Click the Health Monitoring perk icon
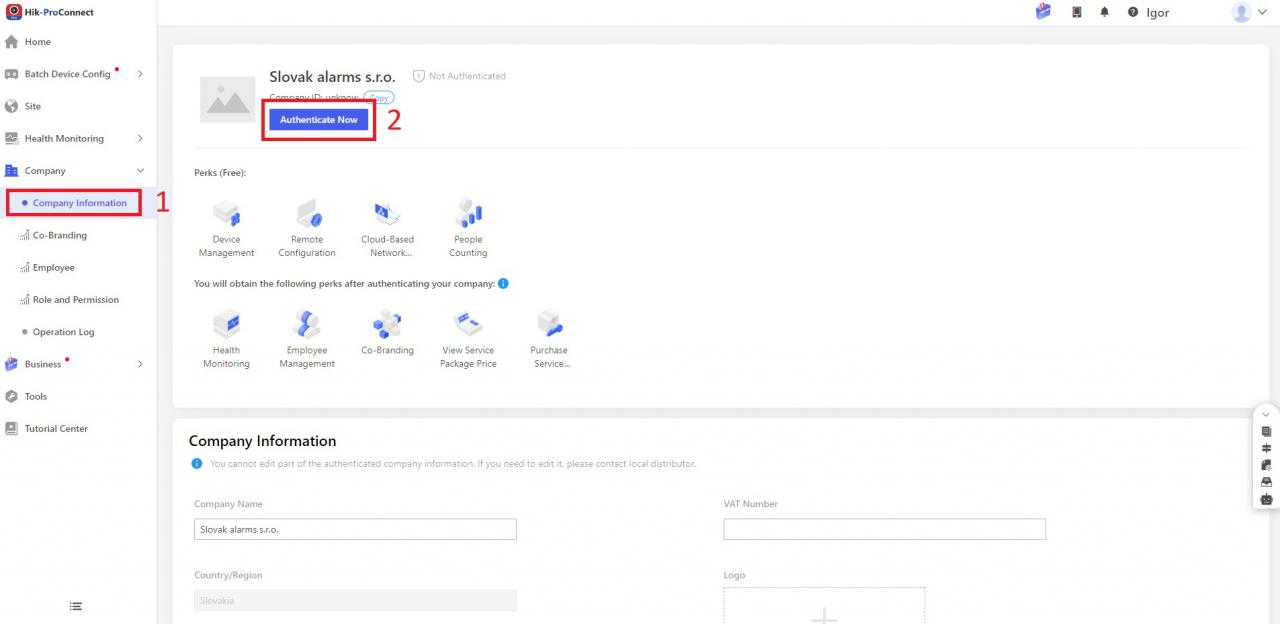 click(x=226, y=323)
